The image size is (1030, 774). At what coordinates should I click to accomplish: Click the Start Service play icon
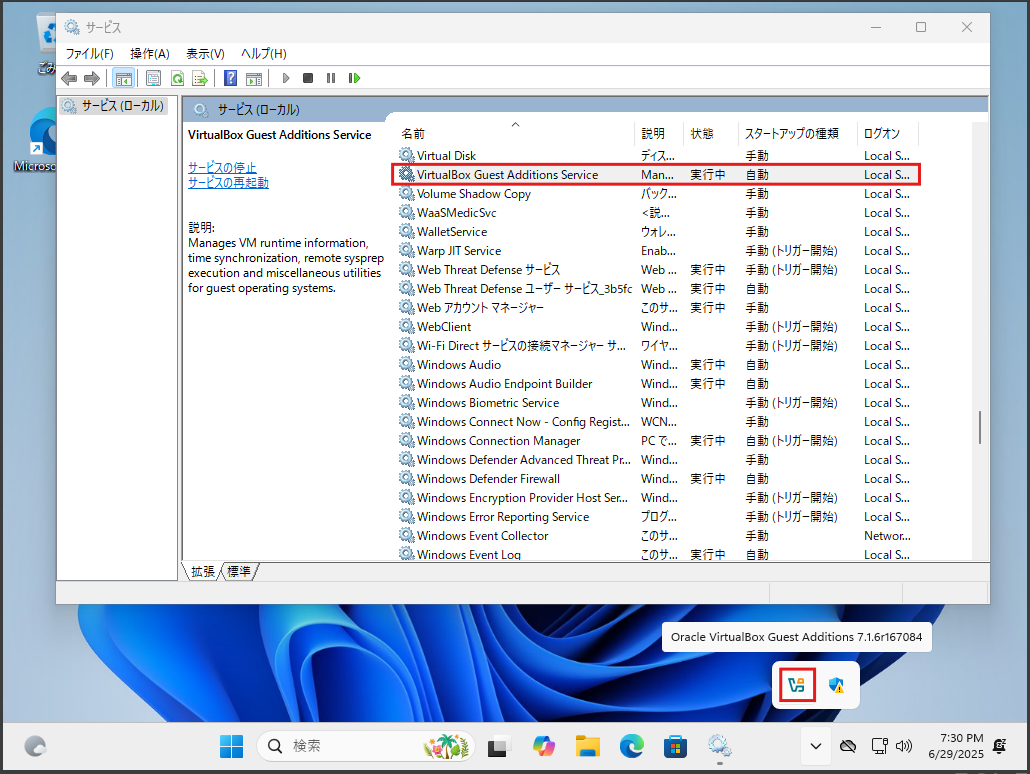pos(286,78)
